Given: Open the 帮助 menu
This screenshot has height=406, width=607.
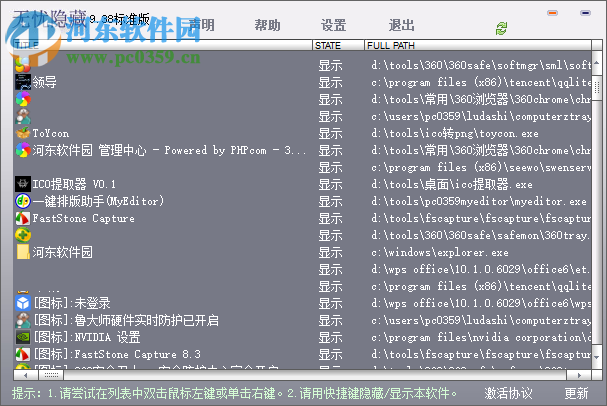Looking at the screenshot, I should coord(267,26).
